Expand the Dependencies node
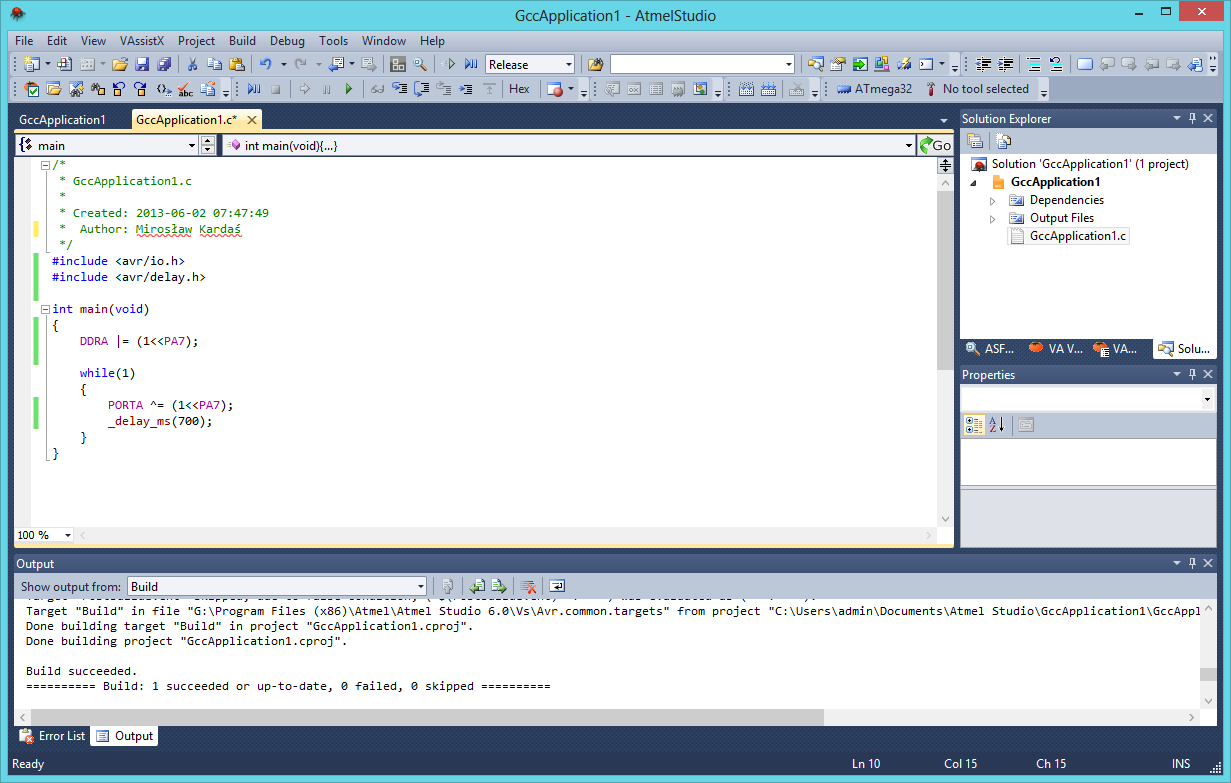The image size is (1231, 783). click(992, 200)
